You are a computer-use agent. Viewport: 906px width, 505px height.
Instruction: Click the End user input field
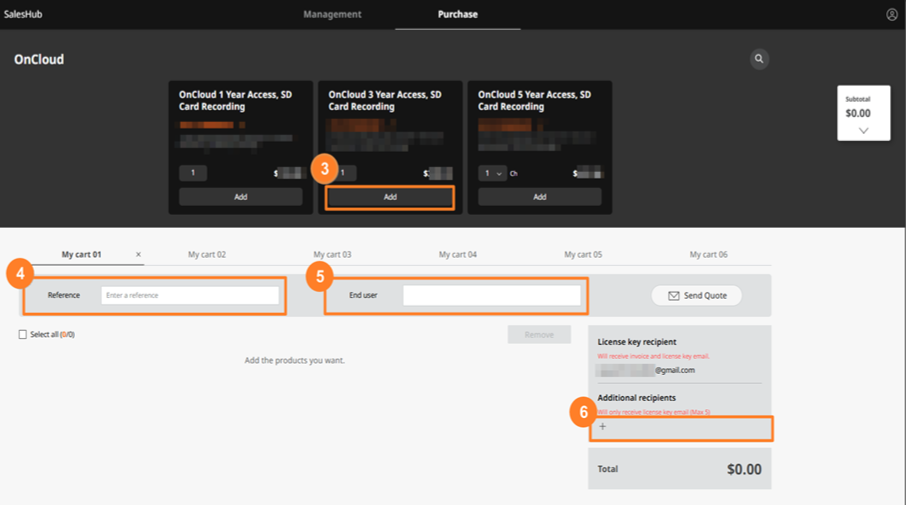(492, 295)
